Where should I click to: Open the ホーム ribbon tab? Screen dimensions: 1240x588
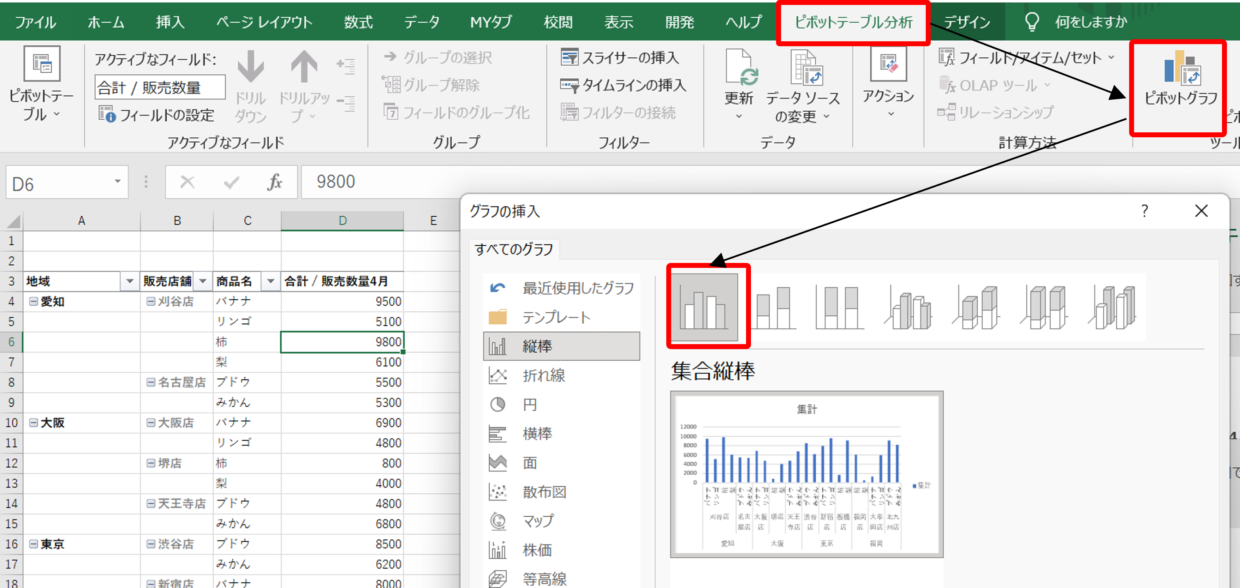pos(106,22)
